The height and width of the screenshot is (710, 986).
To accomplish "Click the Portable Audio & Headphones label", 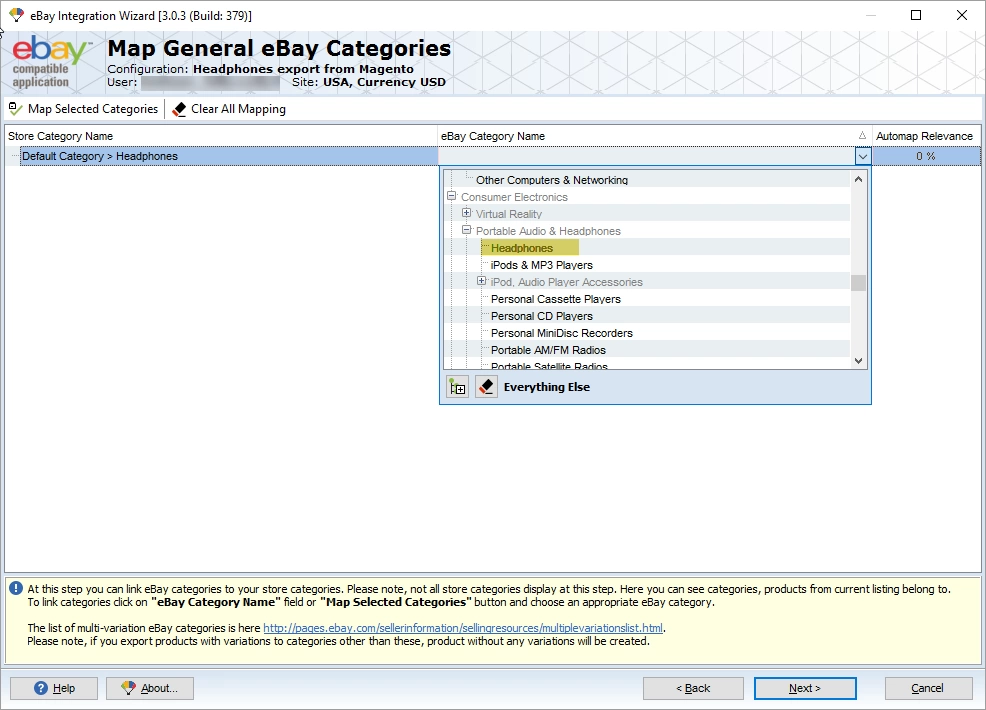I will click(x=548, y=231).
